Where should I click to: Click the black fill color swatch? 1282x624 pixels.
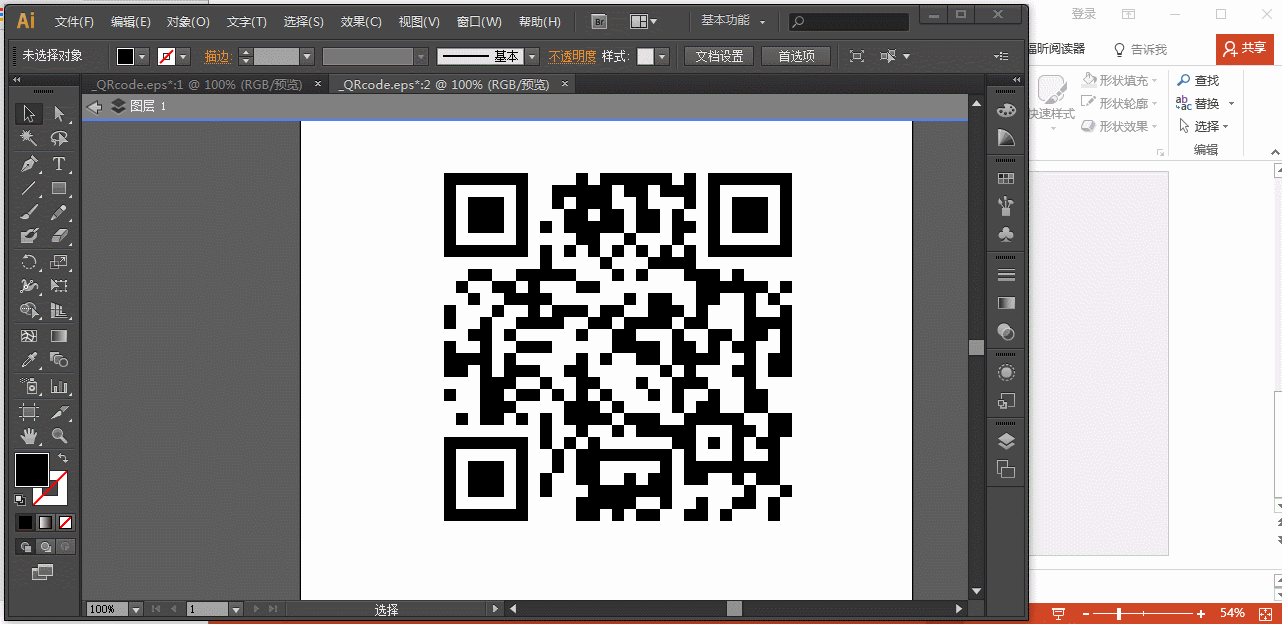(31, 469)
